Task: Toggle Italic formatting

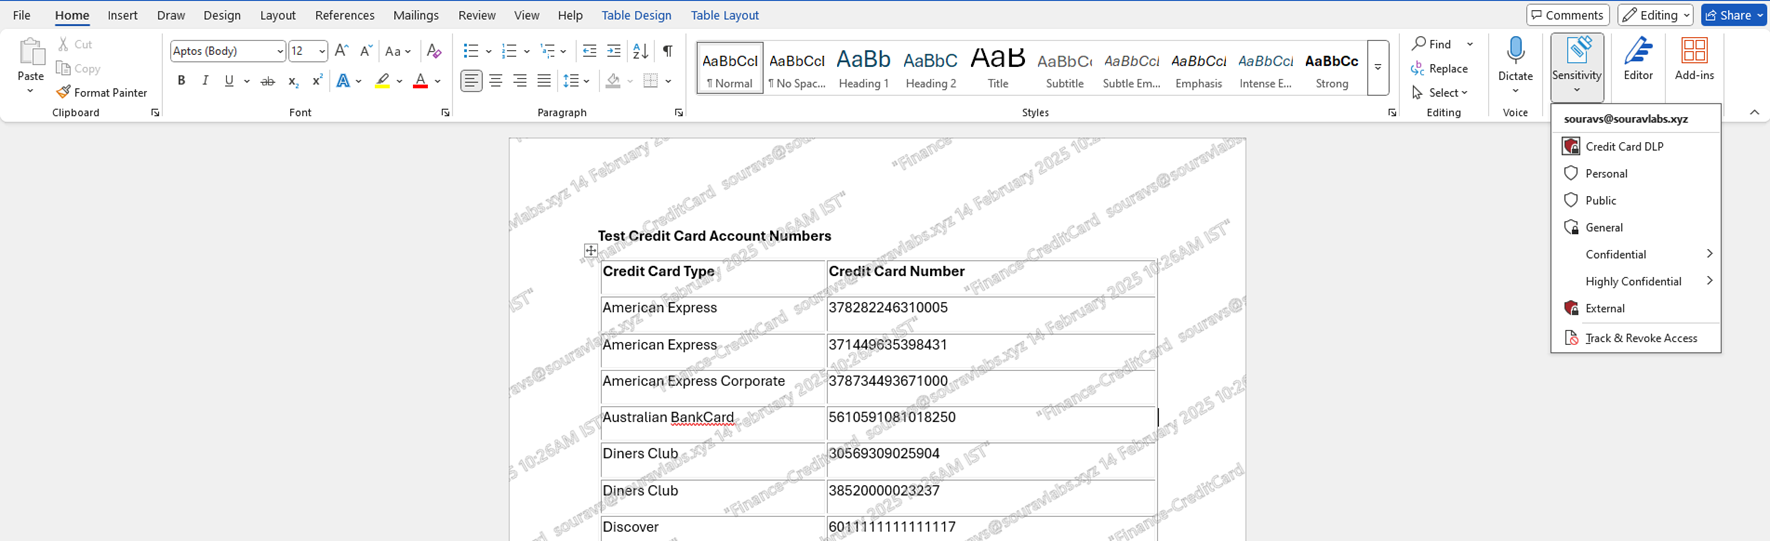Action: point(205,81)
